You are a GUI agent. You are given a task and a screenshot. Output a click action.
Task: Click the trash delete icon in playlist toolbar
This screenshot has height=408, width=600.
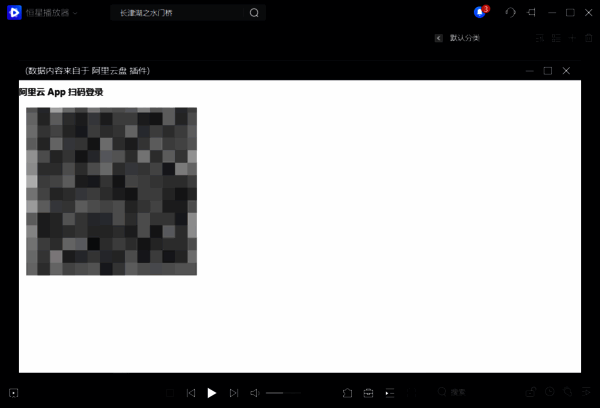pyautogui.click(x=588, y=38)
